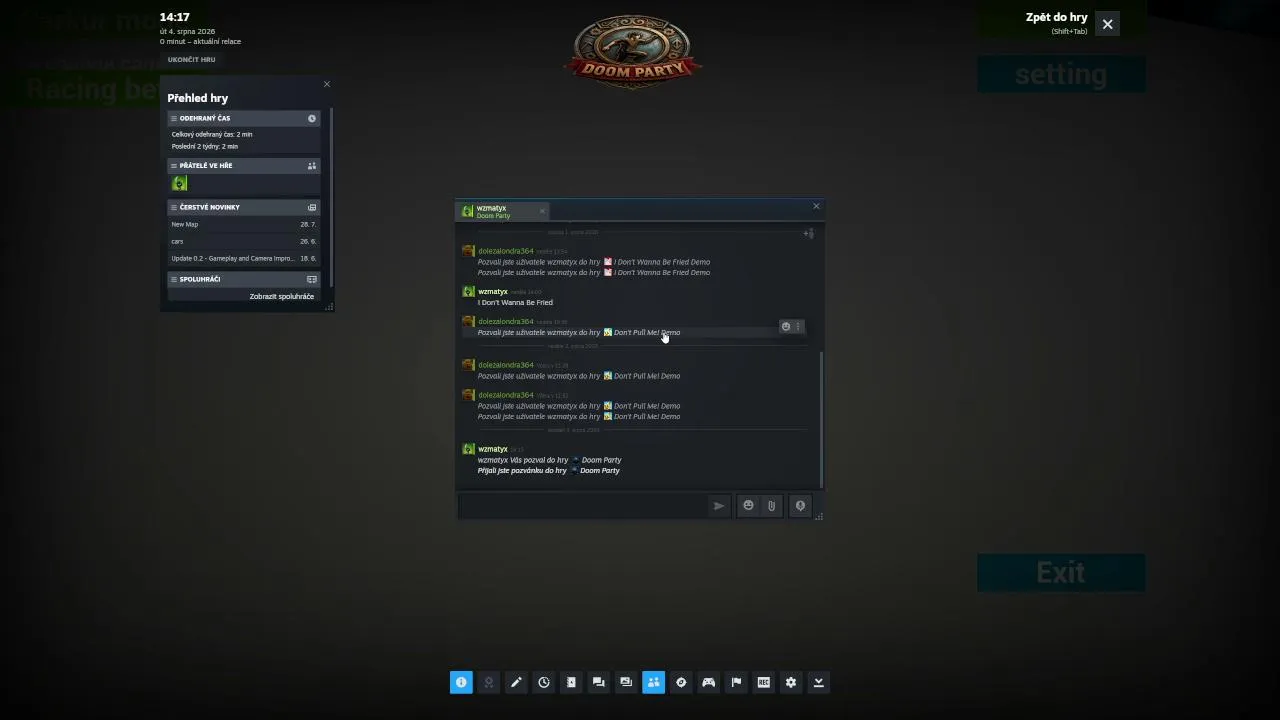This screenshot has height=720, width=1280.
Task: Open the Doom Party link in 'Přijali jste pozvánku' message
Action: (x=600, y=471)
